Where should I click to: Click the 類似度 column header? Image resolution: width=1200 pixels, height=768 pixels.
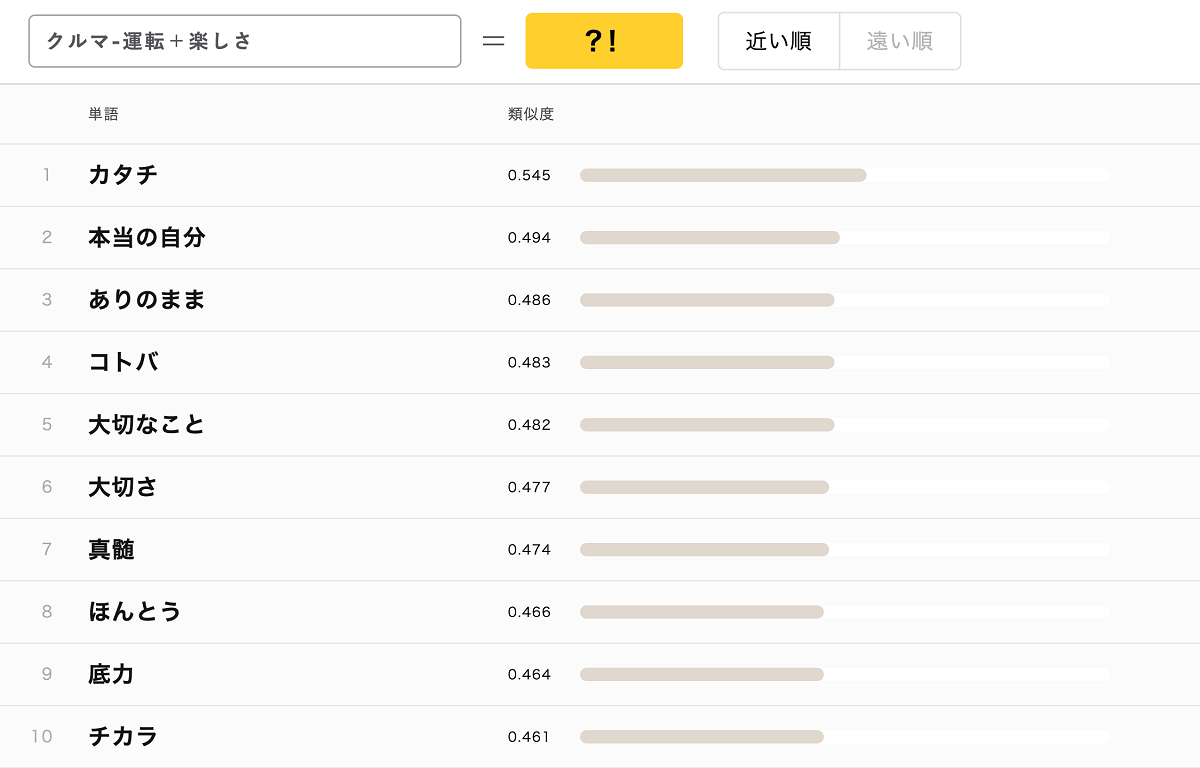coord(531,114)
